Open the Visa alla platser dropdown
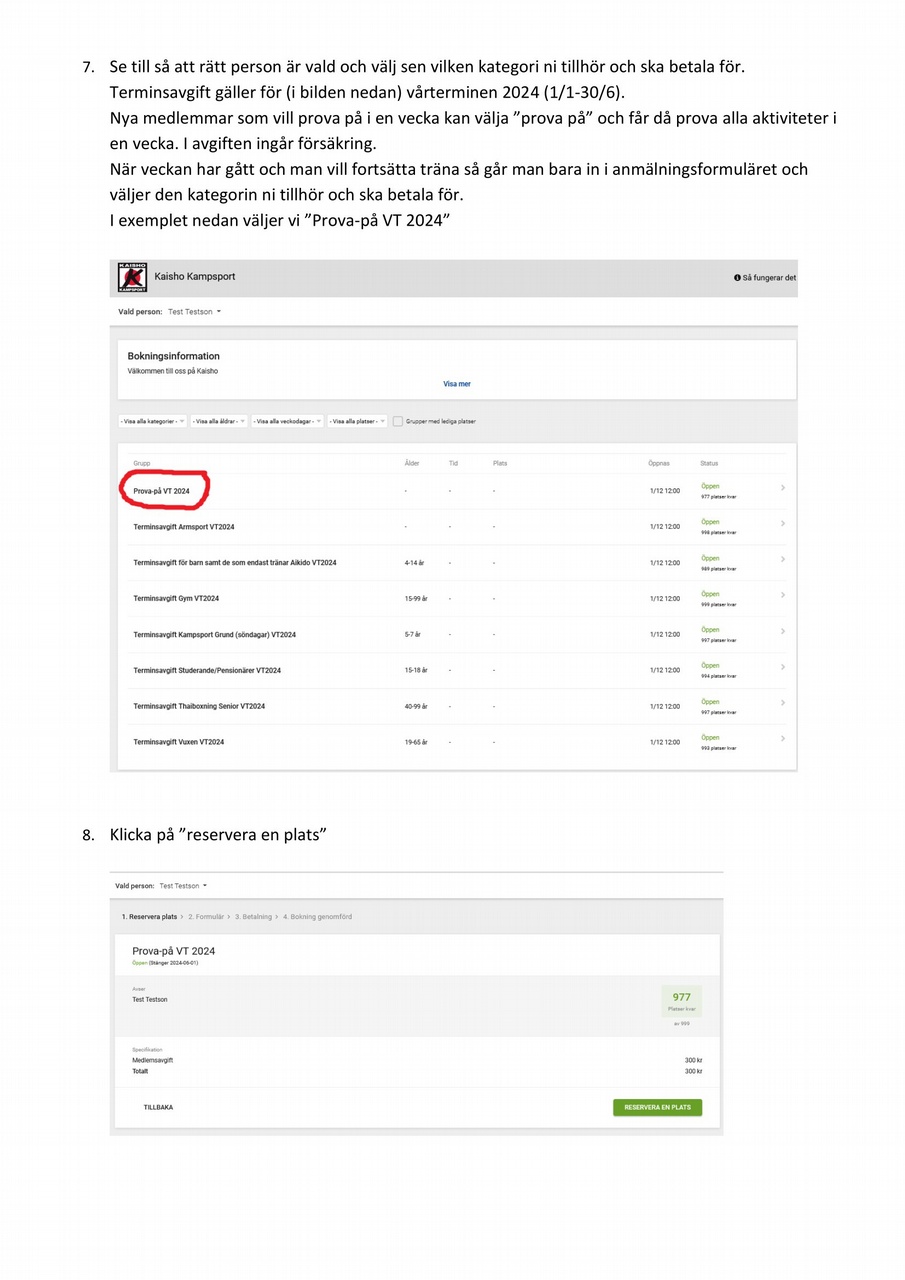This screenshot has height=1280, width=905. click(357, 421)
